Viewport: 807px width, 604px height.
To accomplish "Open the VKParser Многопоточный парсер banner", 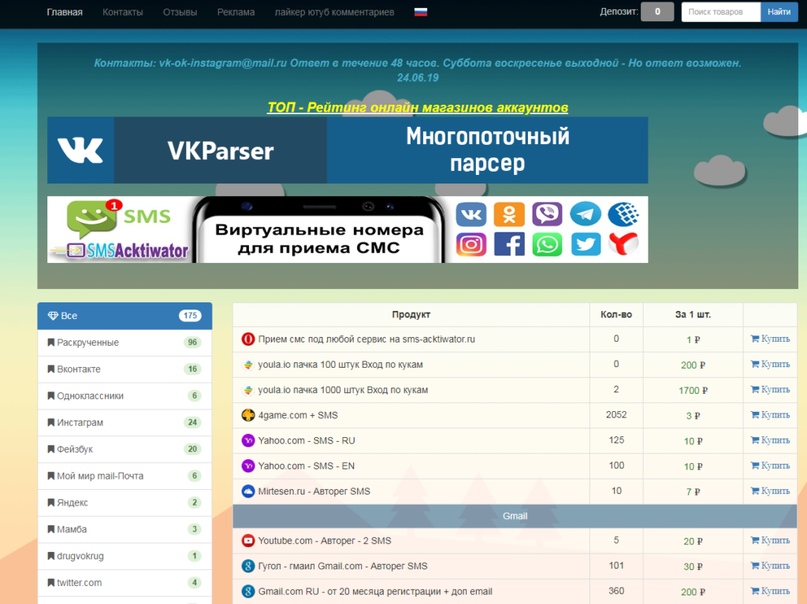I will (x=347, y=150).
